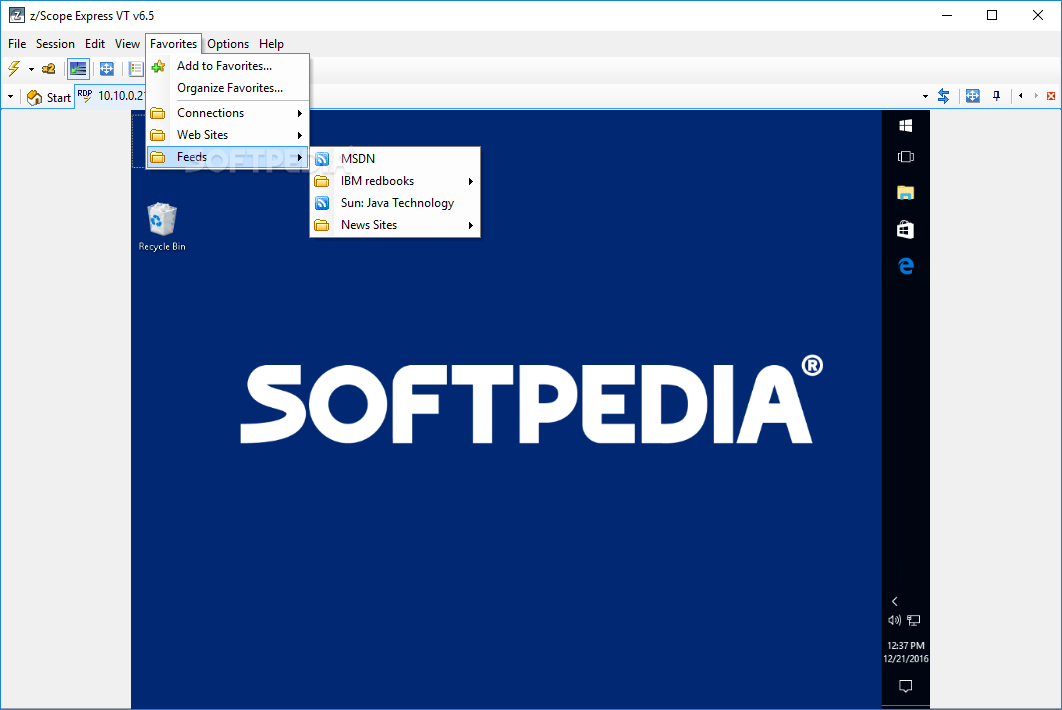Open the remote Action Center notification icon
This screenshot has width=1062, height=710.
click(x=906, y=686)
